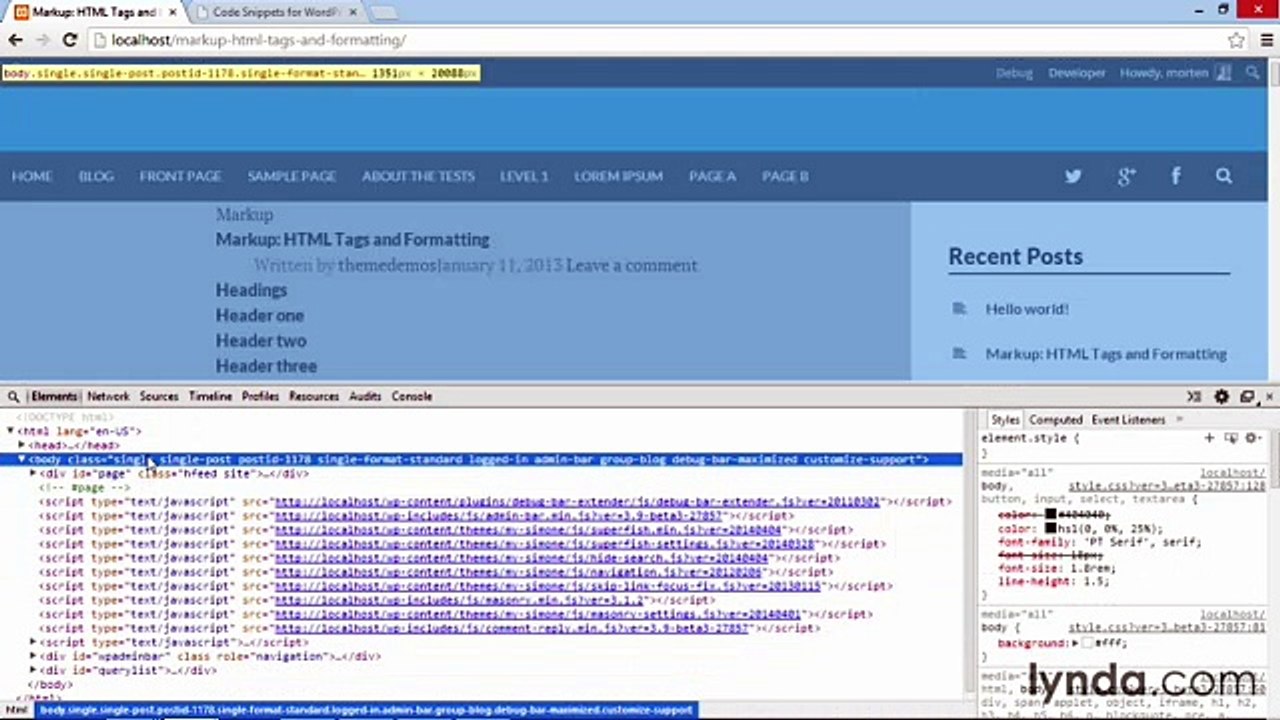This screenshot has width=1280, height=720.
Task: Click the Facebook icon in site navigation
Action: (1176, 176)
